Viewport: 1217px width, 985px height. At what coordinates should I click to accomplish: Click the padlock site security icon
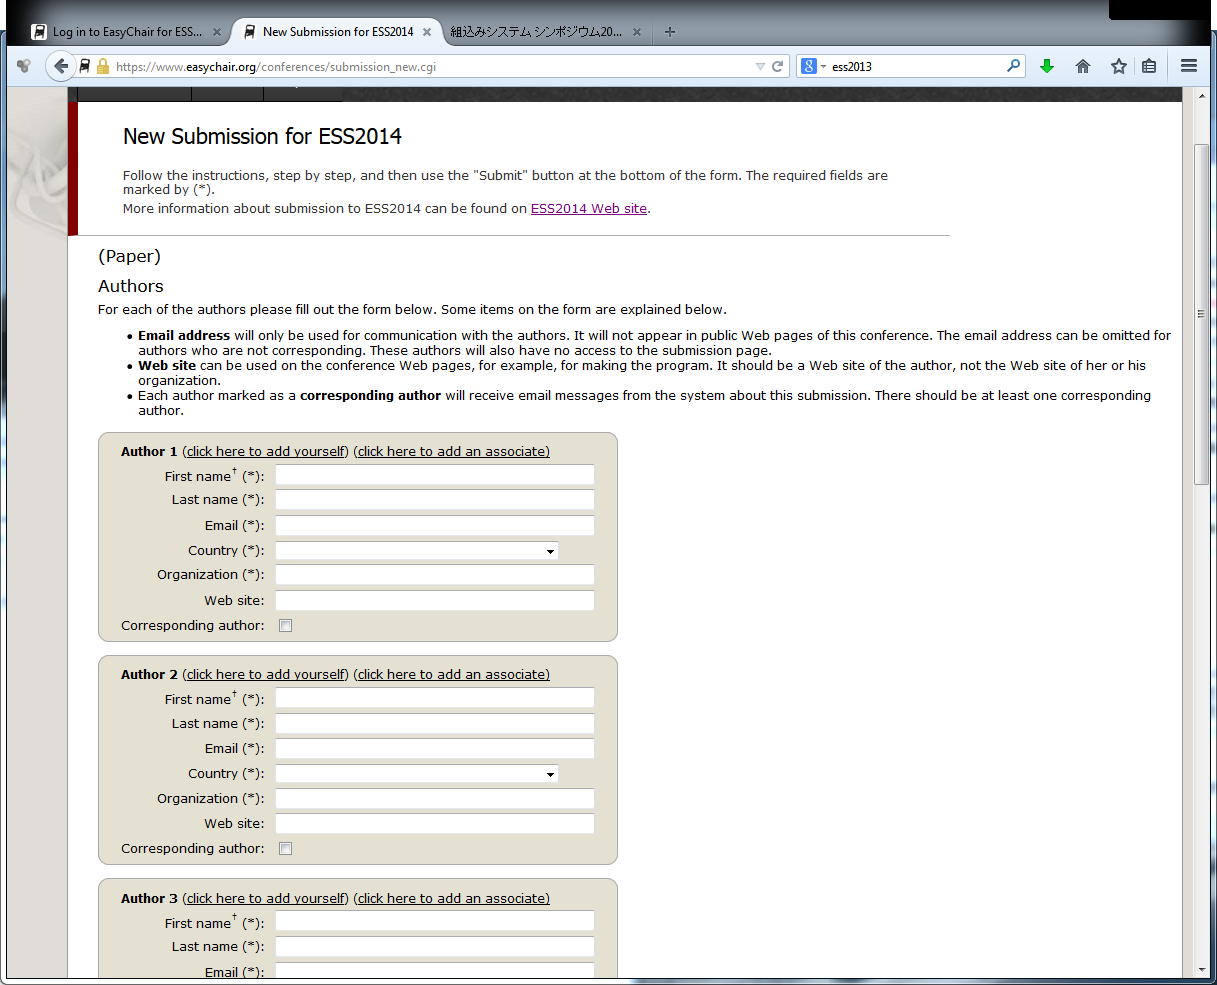click(x=103, y=67)
